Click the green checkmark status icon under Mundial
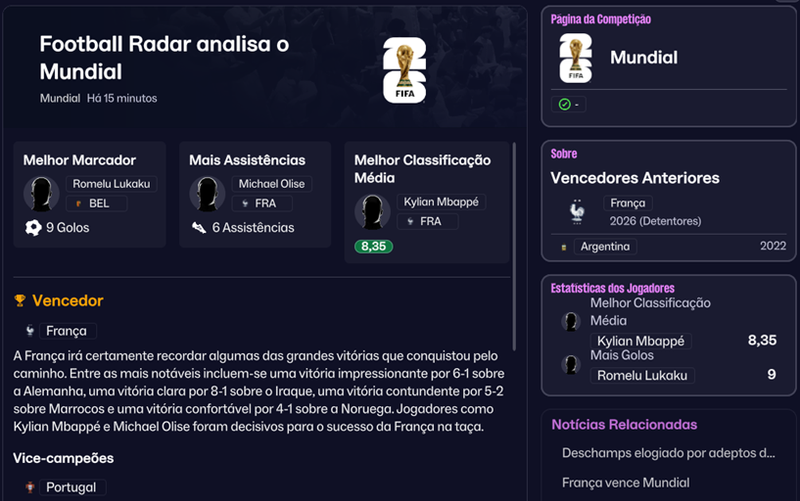The width and height of the screenshot is (800, 501). click(564, 105)
